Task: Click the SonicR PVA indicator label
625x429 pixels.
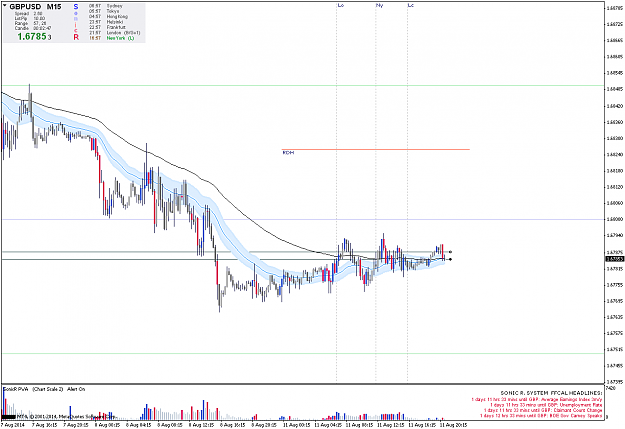Action: [x=16, y=389]
